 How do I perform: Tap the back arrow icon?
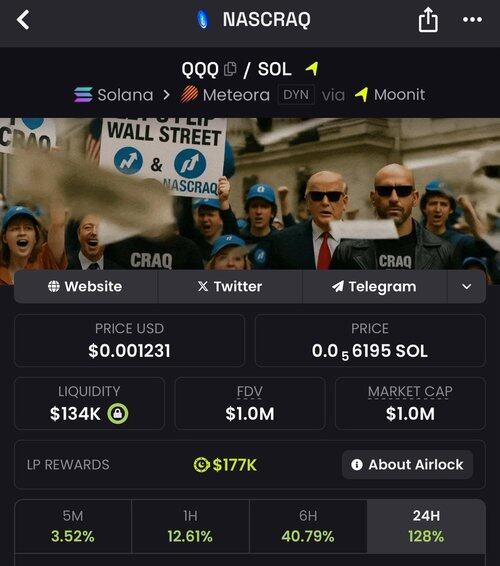point(23,19)
